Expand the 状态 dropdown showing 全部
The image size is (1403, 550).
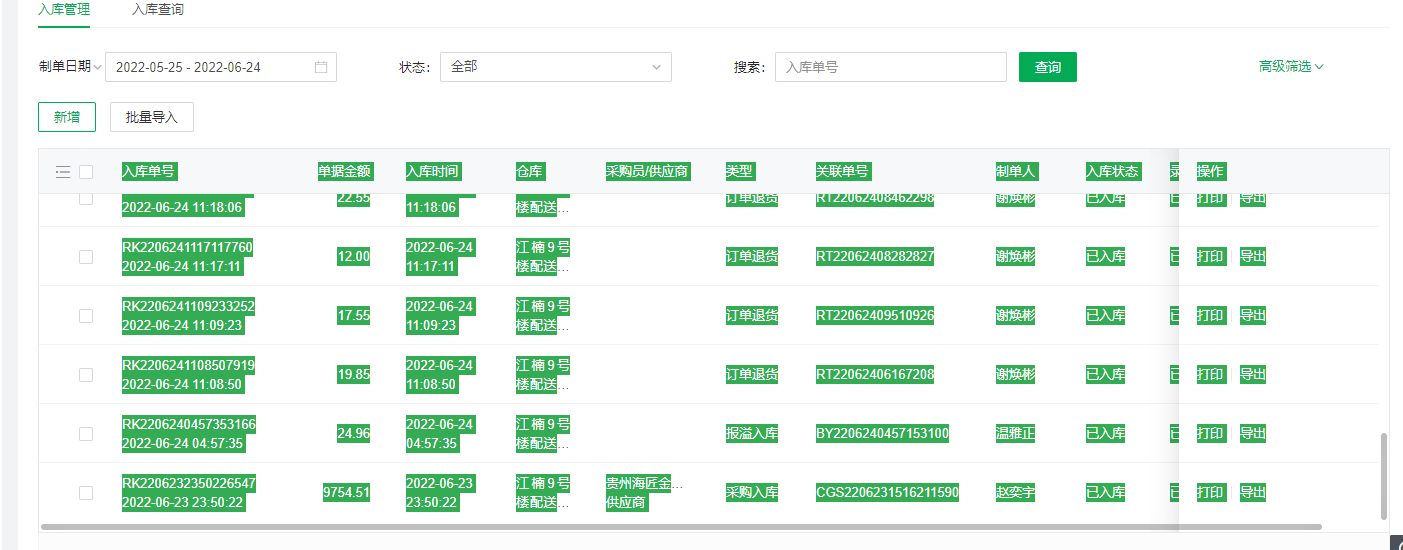click(x=555, y=67)
